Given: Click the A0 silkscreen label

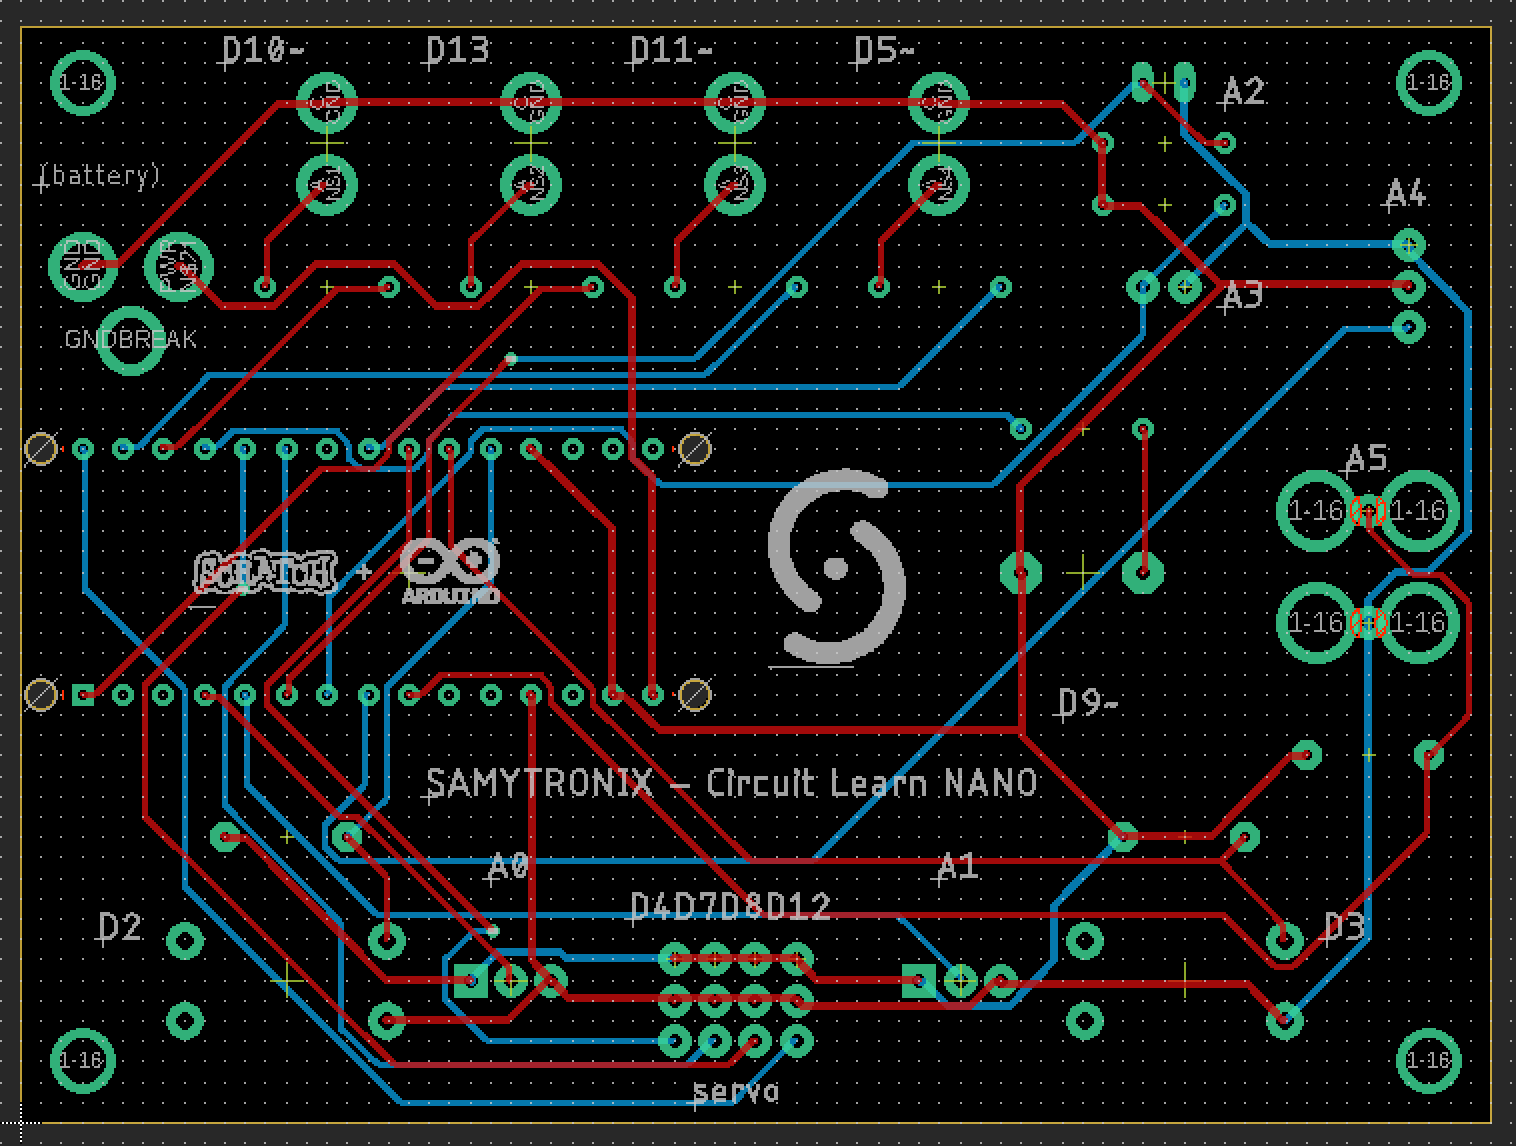Looking at the screenshot, I should click(x=508, y=863).
